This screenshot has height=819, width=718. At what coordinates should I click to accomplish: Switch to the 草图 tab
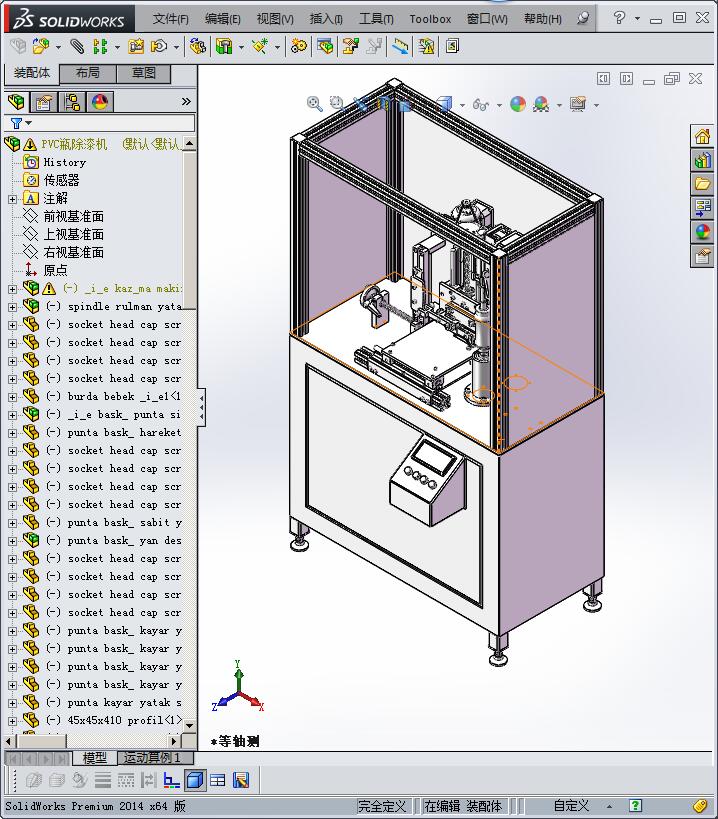pos(144,73)
